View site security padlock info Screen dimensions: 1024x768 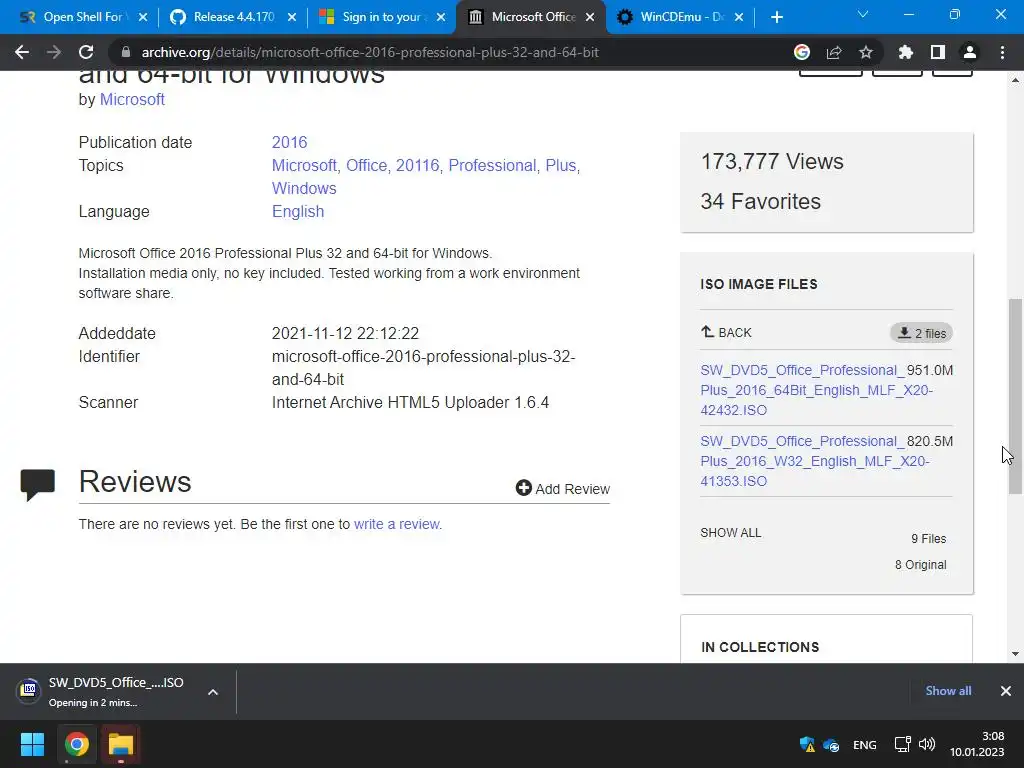126,52
